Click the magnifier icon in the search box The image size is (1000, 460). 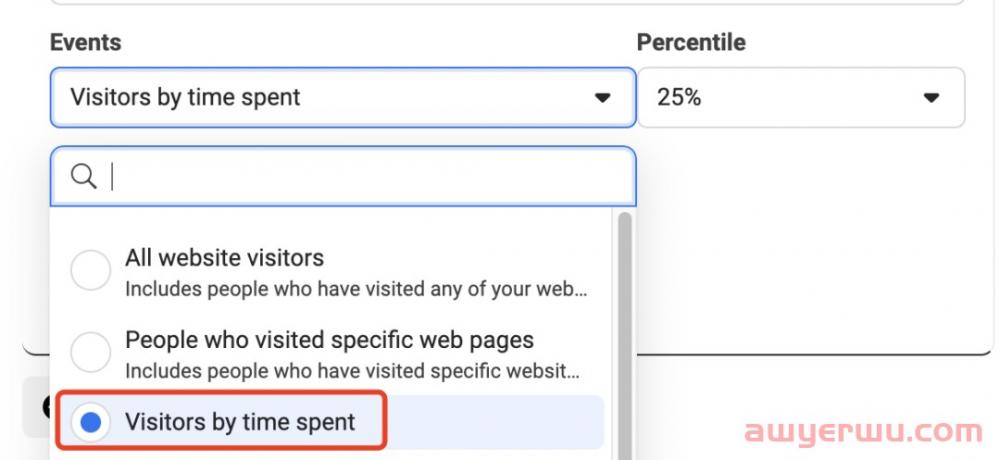pos(84,177)
